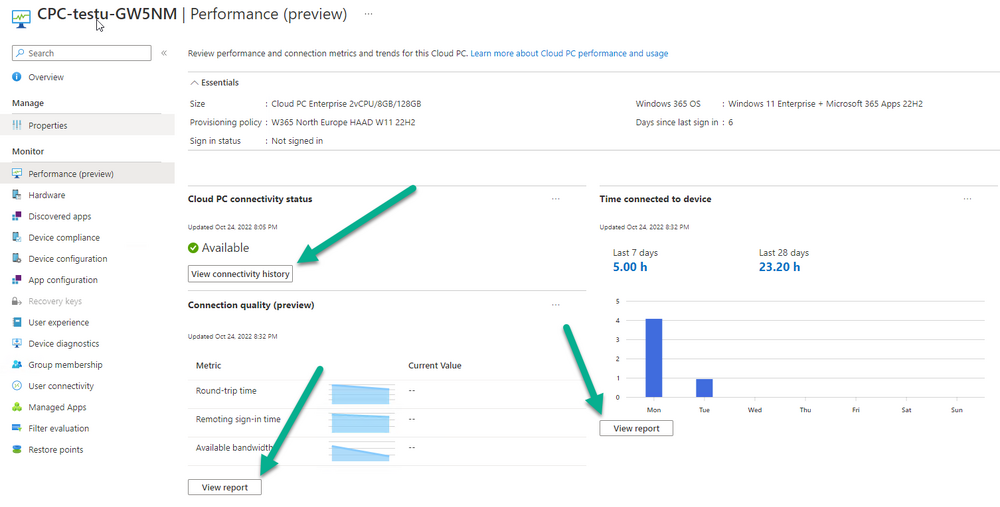The image size is (1000, 507).
Task: Click View report under Connection quality
Action: [224, 487]
